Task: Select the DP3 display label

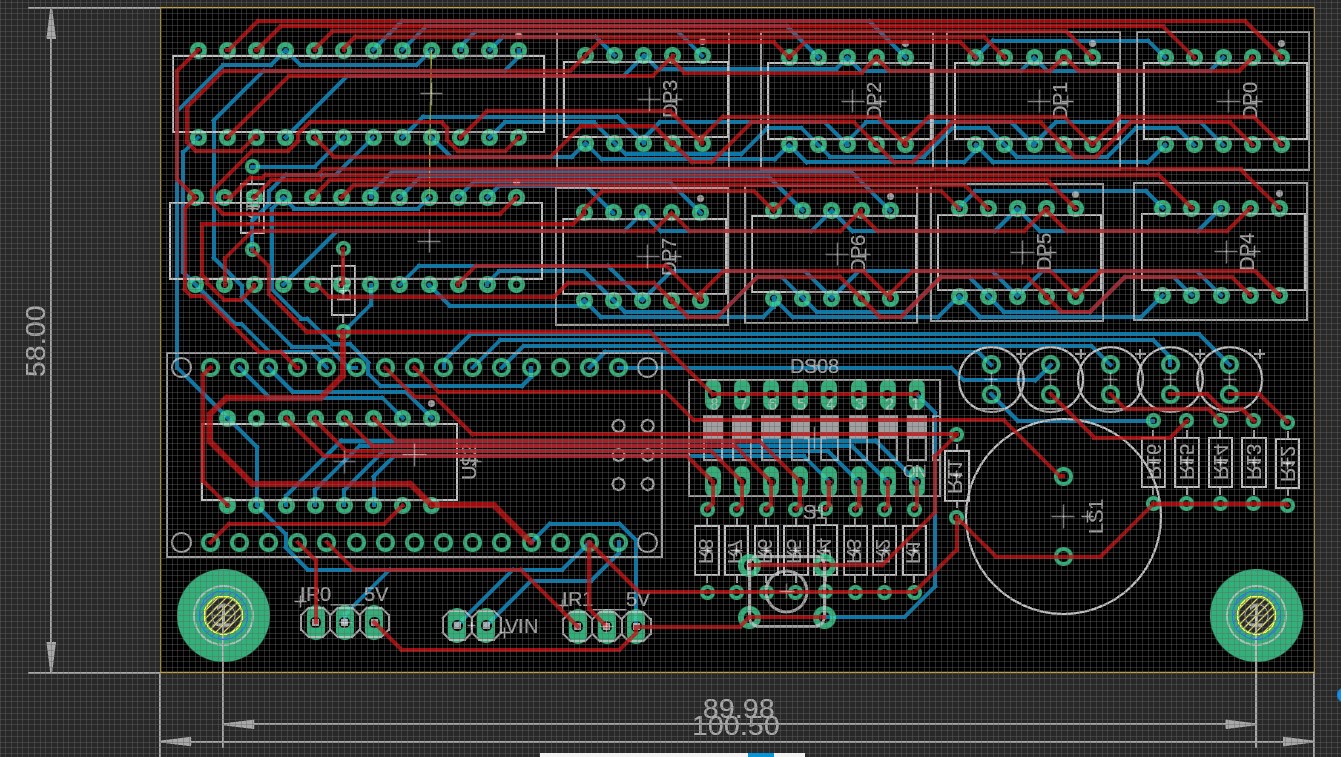Action: pos(671,98)
